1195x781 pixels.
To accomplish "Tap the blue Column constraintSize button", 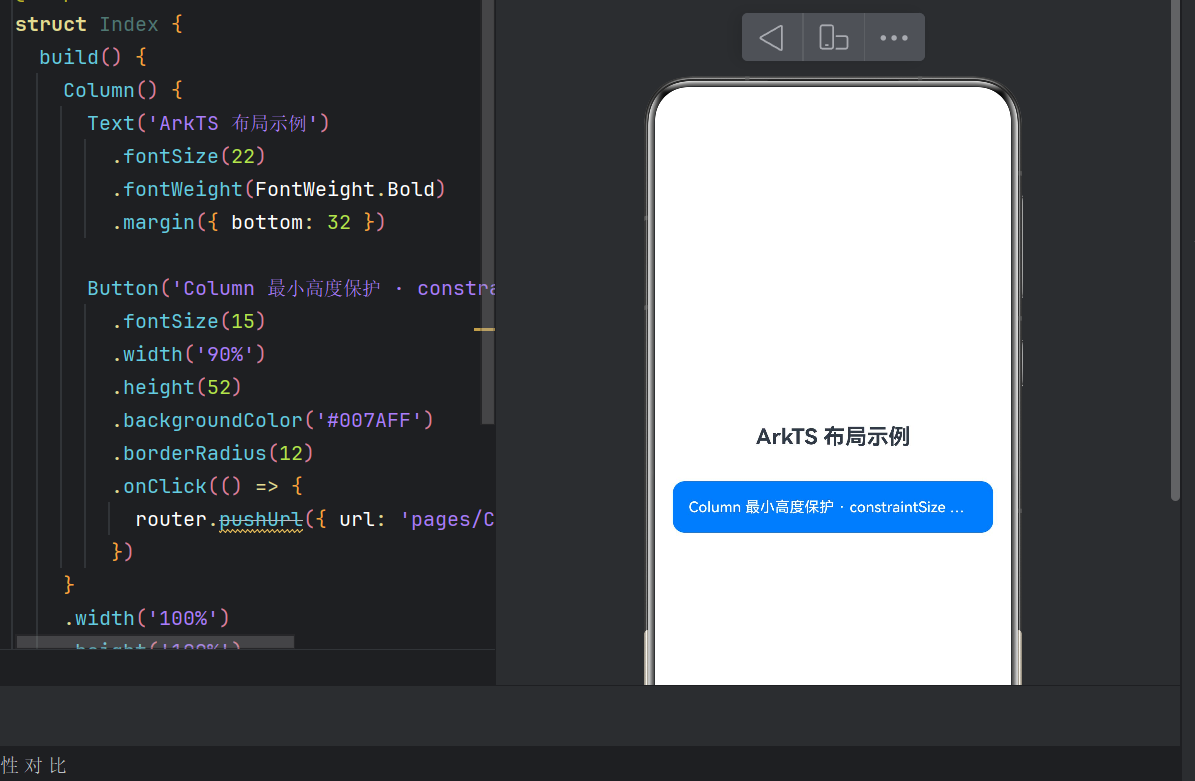I will (x=832, y=507).
